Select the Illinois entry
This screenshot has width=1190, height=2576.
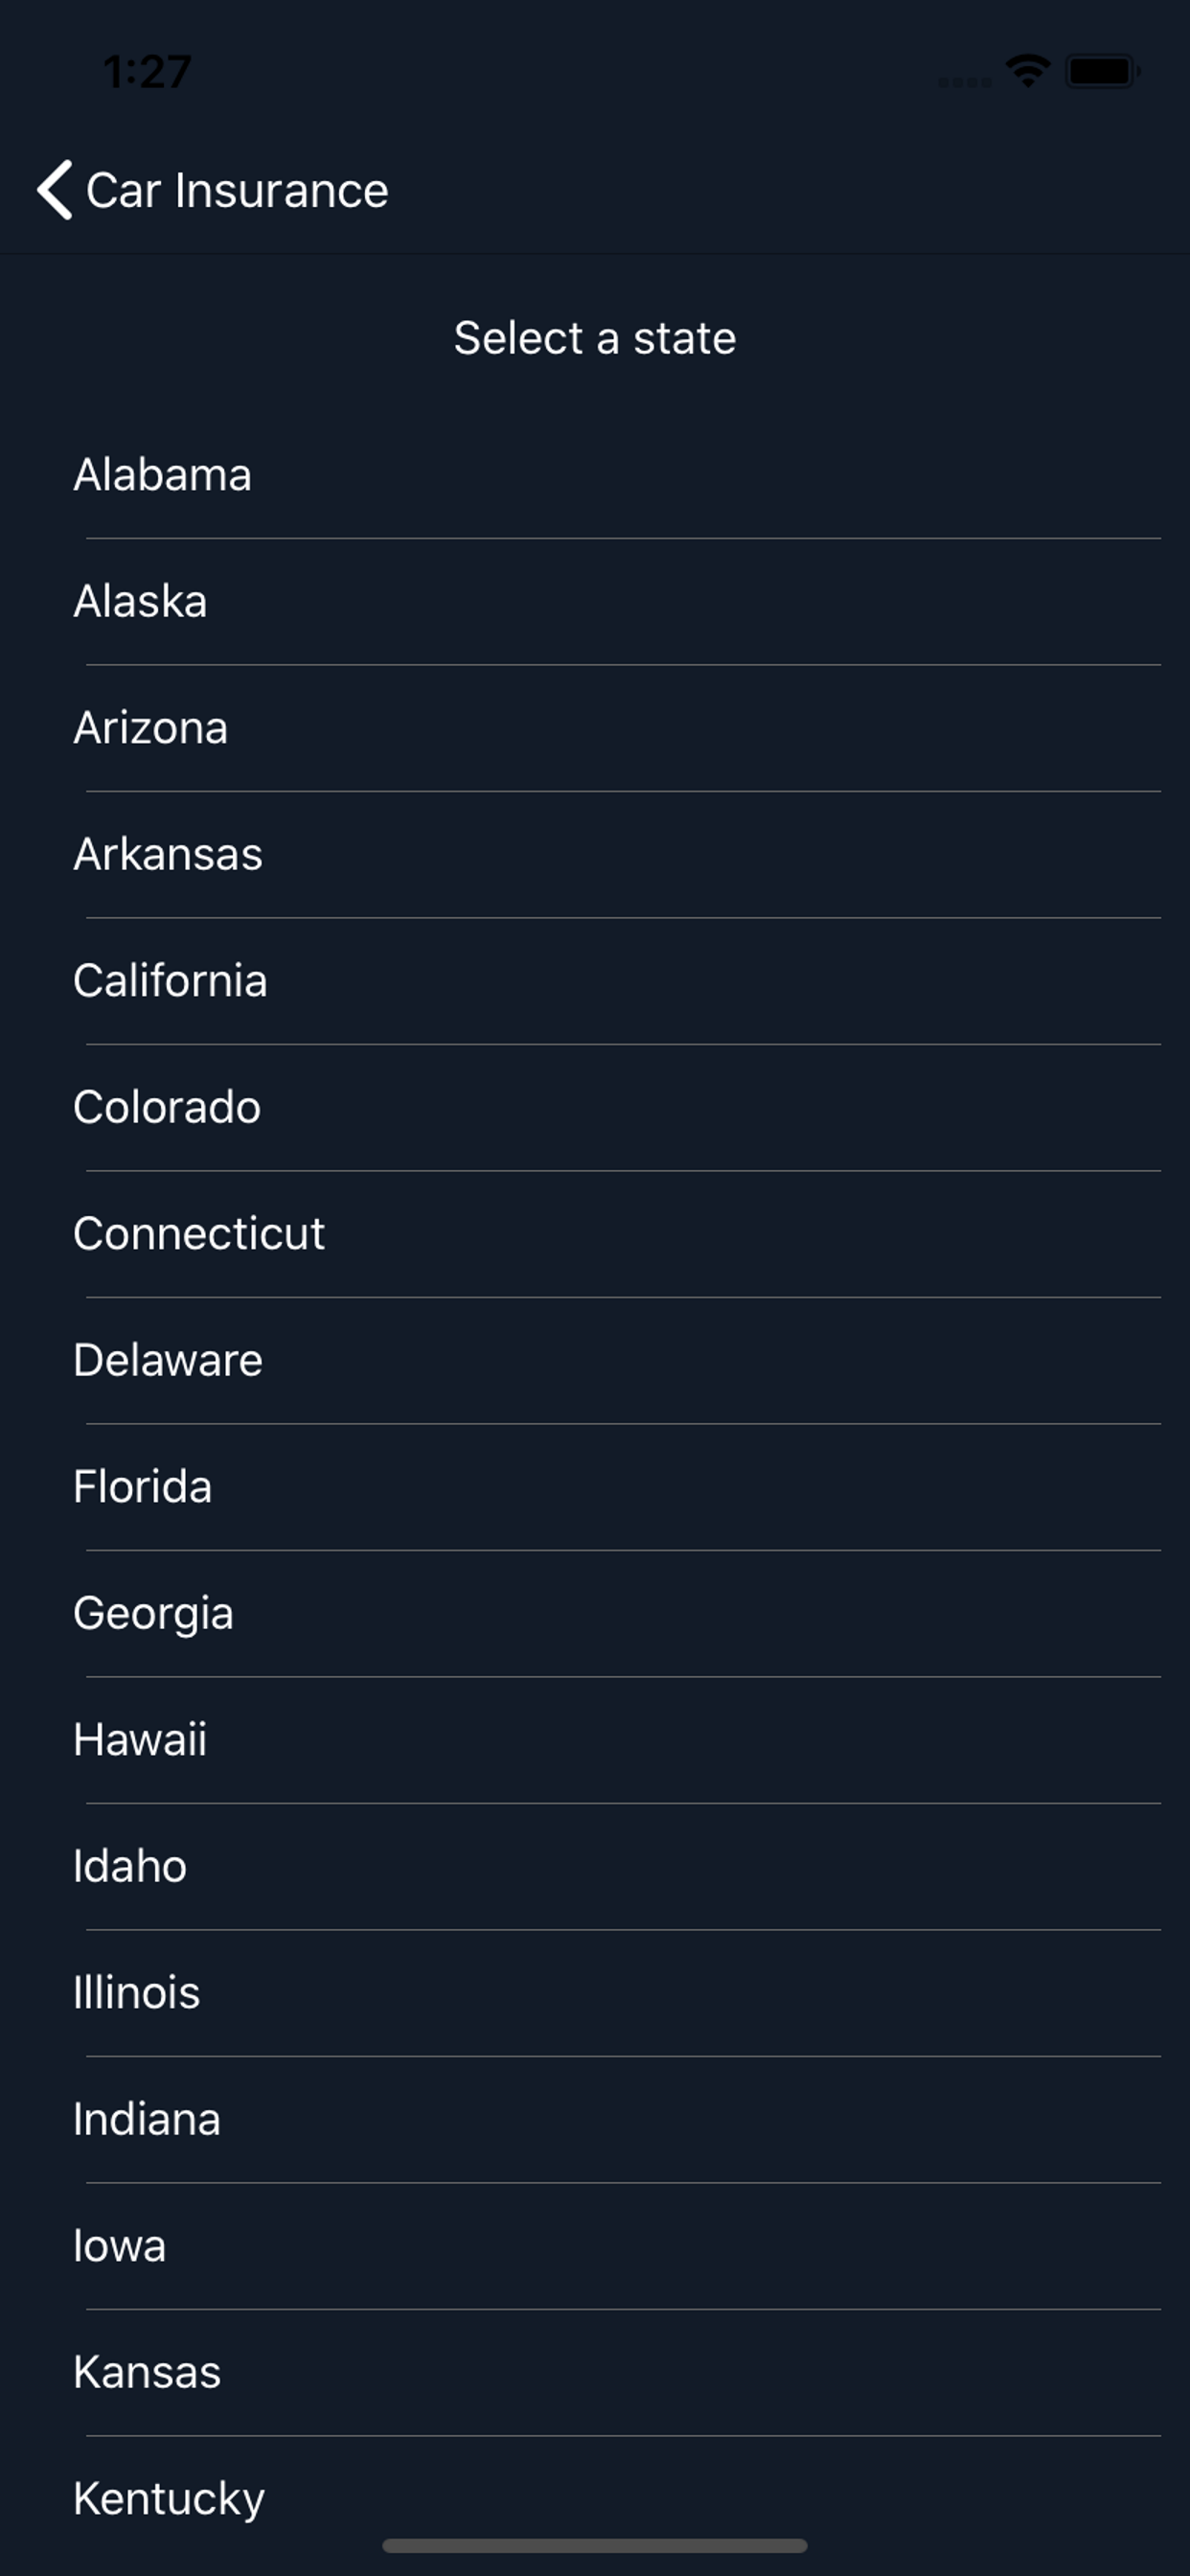[137, 1993]
